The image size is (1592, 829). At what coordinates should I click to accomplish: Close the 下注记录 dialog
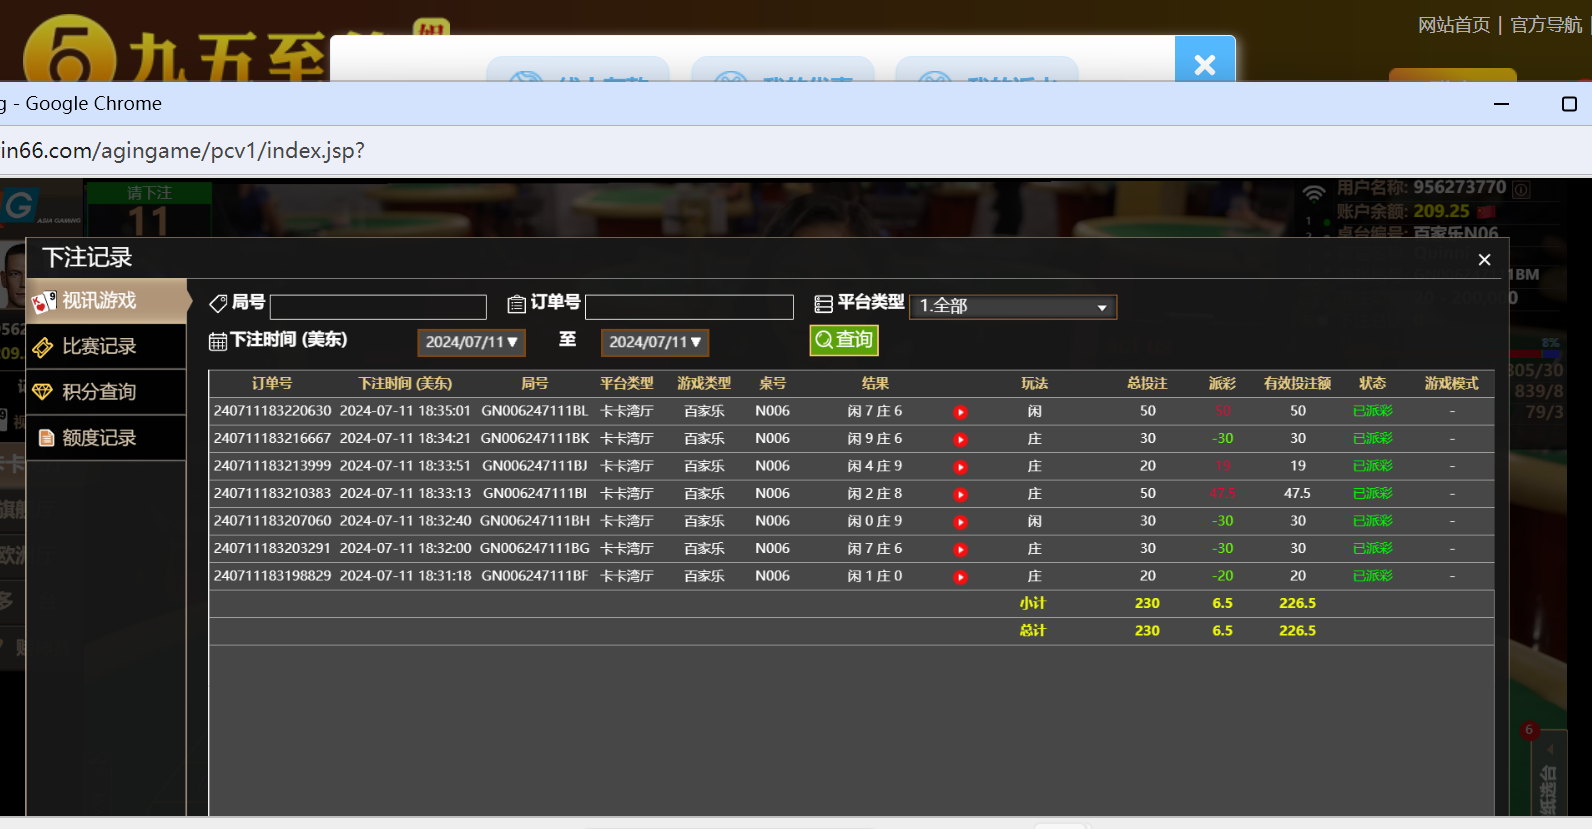(x=1484, y=260)
